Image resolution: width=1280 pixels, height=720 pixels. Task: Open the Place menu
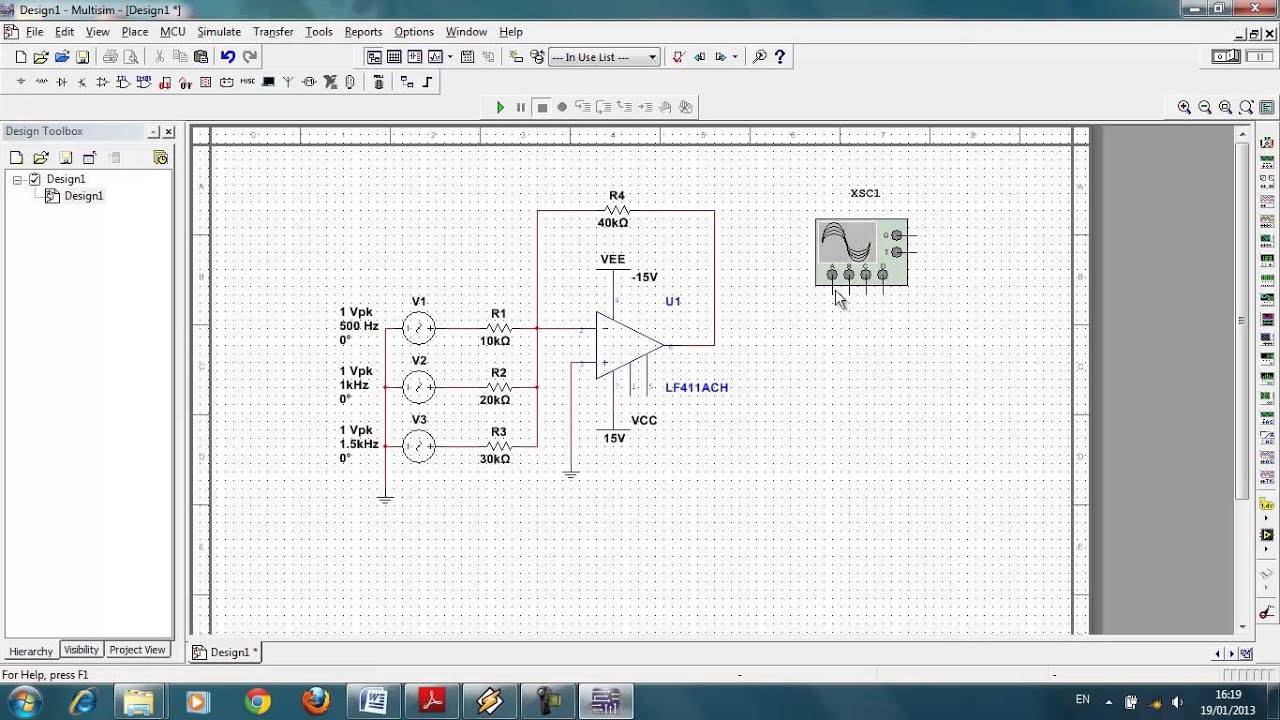click(135, 32)
